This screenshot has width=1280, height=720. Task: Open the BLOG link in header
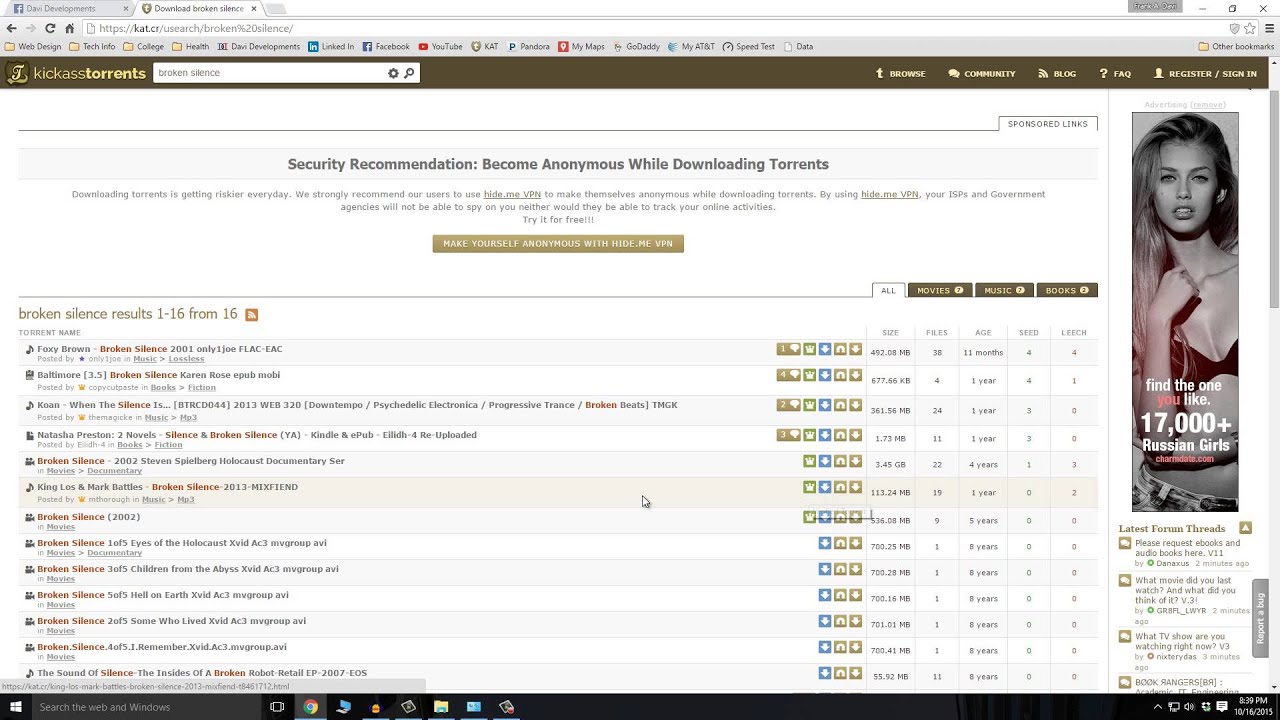click(x=1057, y=73)
